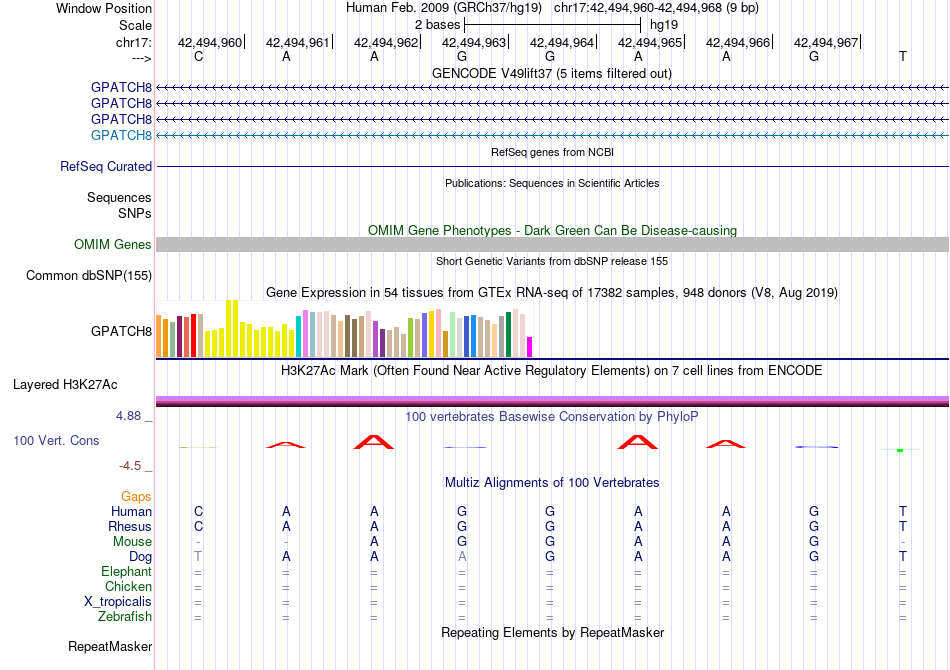Click the first GPATCH8 GENCODE track label
950x670 pixels.
point(121,87)
